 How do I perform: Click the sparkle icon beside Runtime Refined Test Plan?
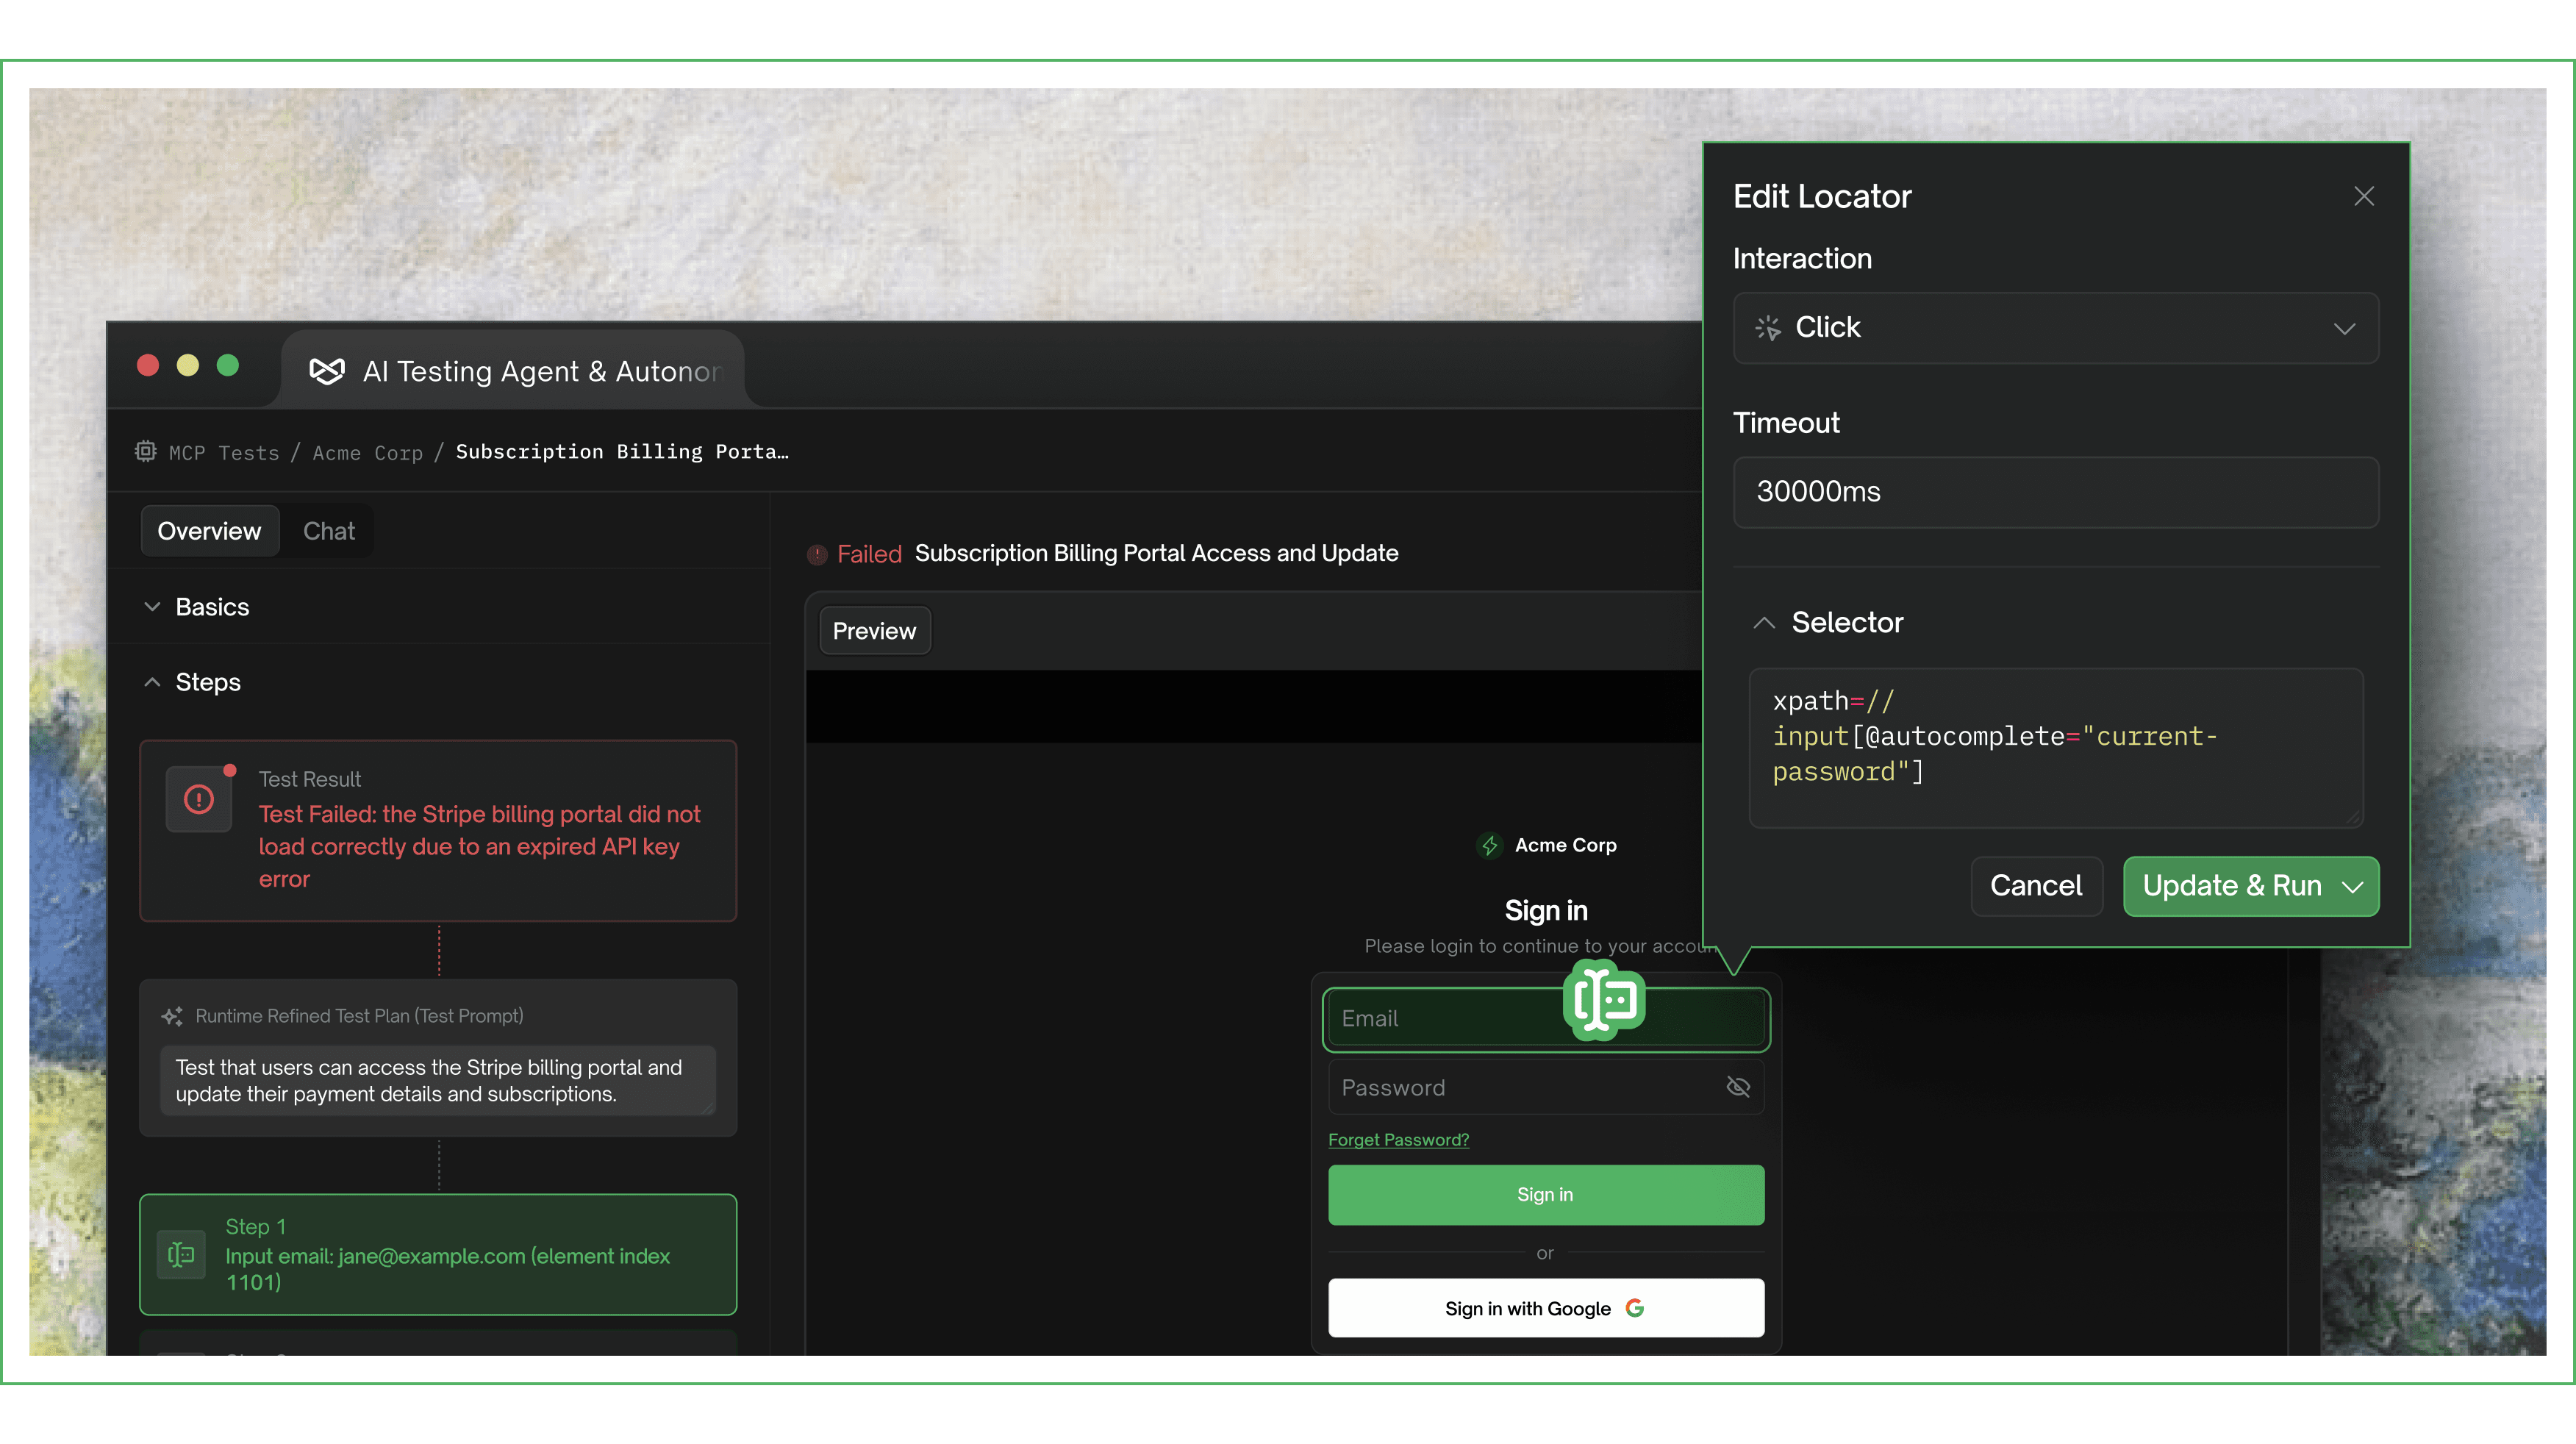(x=172, y=1016)
